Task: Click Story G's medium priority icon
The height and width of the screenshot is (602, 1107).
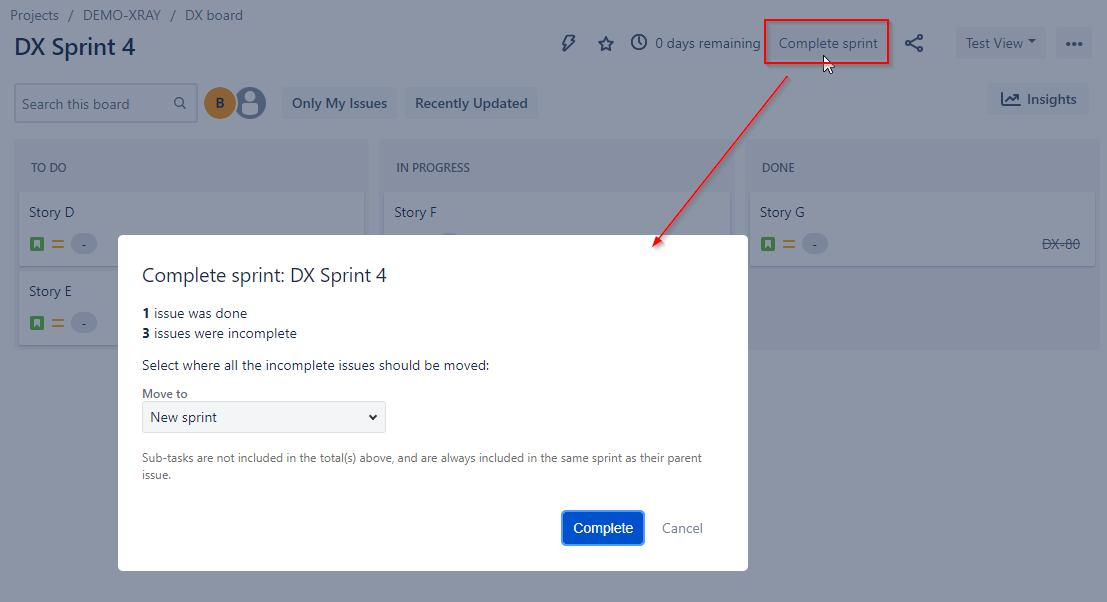Action: tap(789, 244)
